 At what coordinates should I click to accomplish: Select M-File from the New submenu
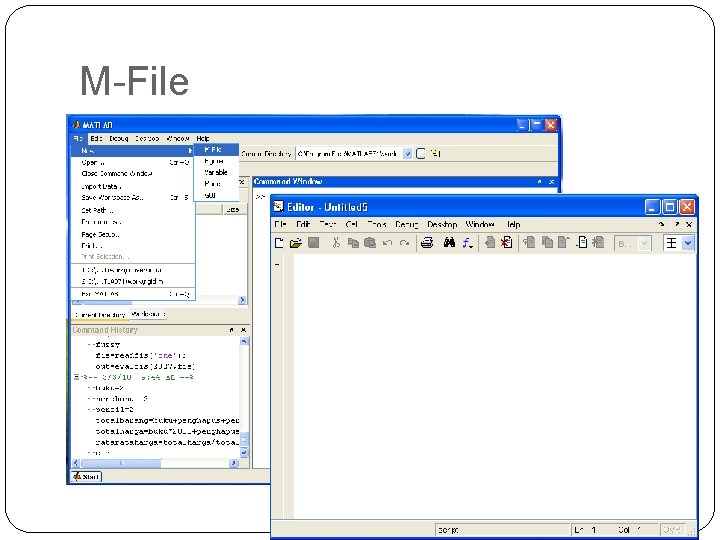point(216,149)
